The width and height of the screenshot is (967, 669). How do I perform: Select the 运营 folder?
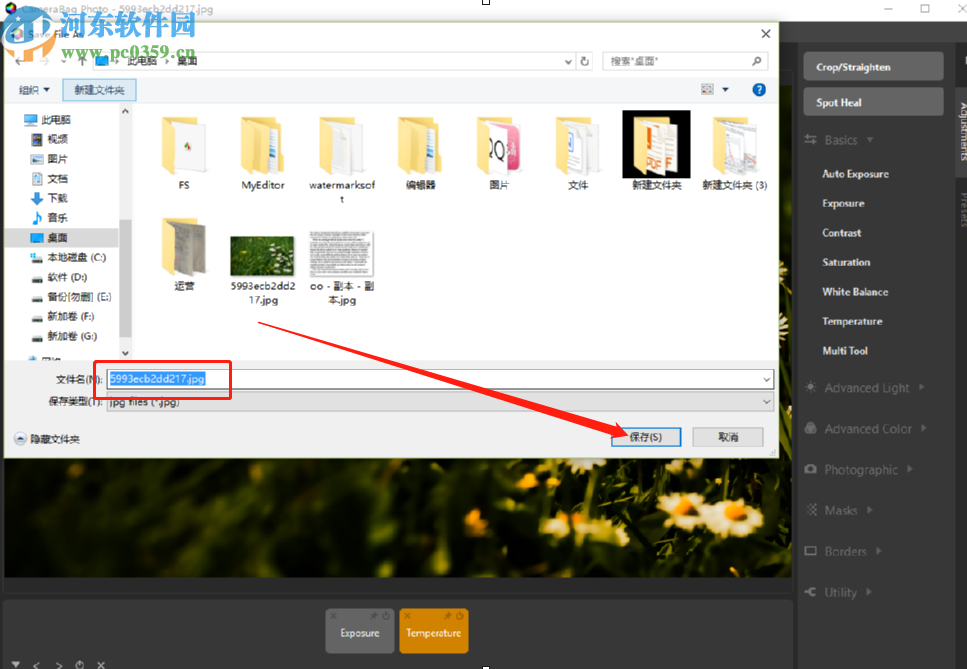184,254
